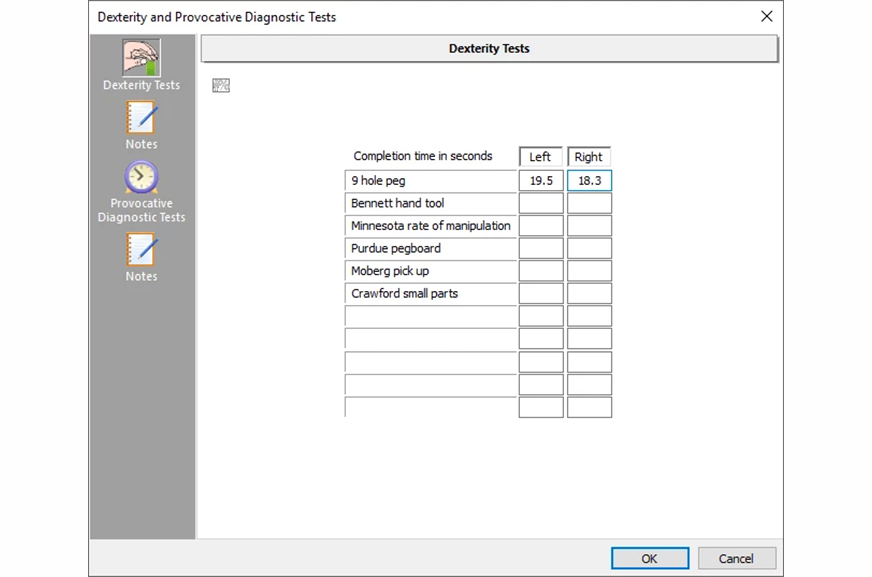Image resolution: width=872 pixels, height=577 pixels.
Task: Click the Dexterity Tests header bar
Action: tap(489, 48)
